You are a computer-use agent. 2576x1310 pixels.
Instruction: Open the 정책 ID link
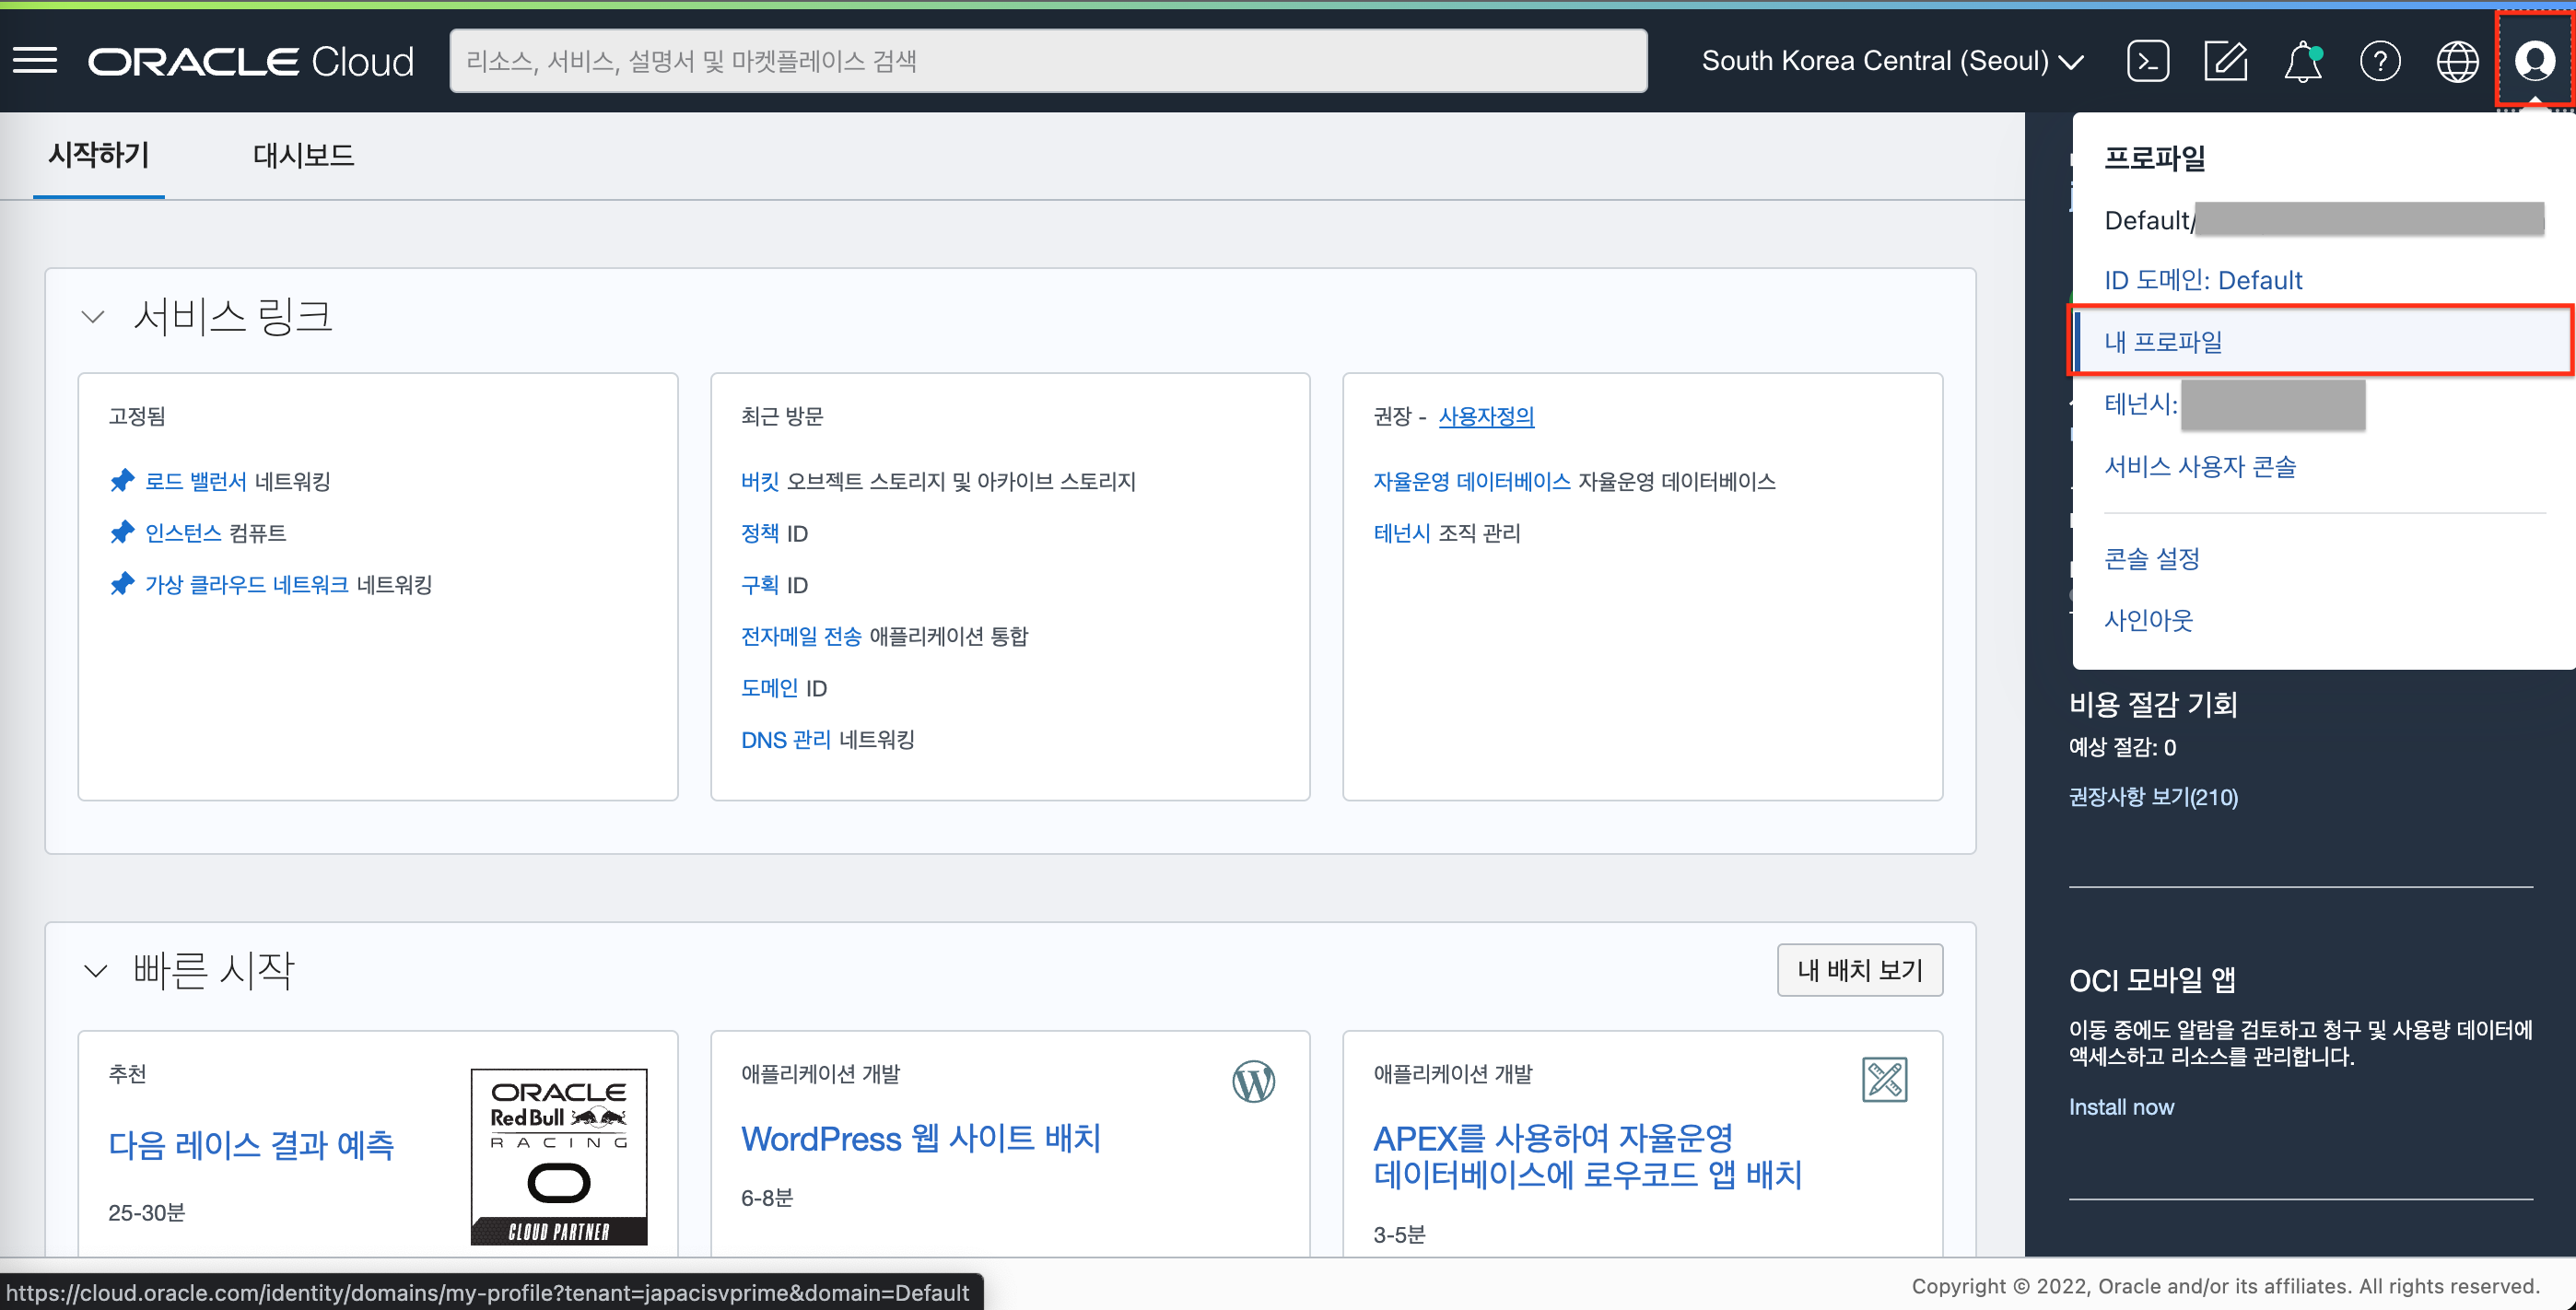point(759,533)
